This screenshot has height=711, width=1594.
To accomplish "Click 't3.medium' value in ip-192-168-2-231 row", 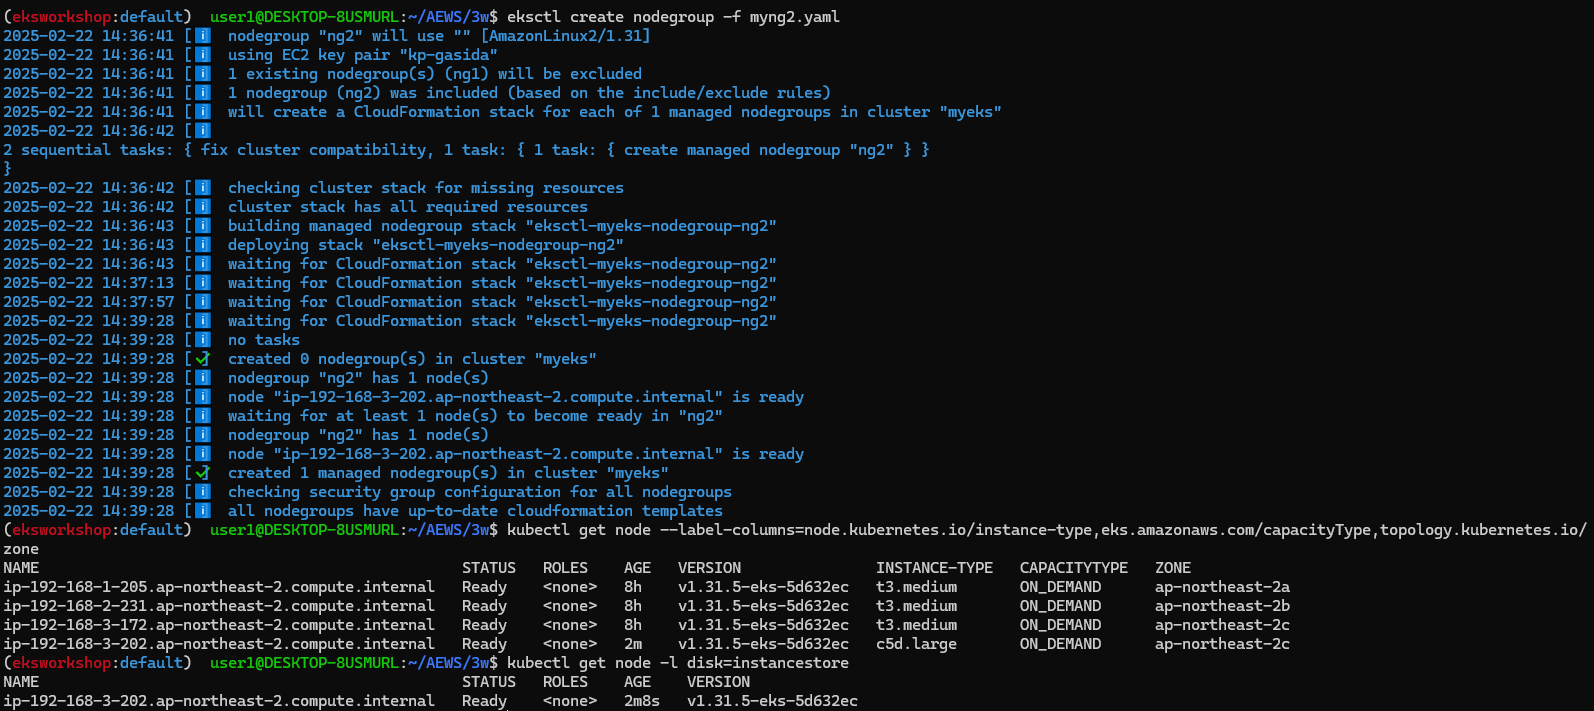I will tap(916, 606).
